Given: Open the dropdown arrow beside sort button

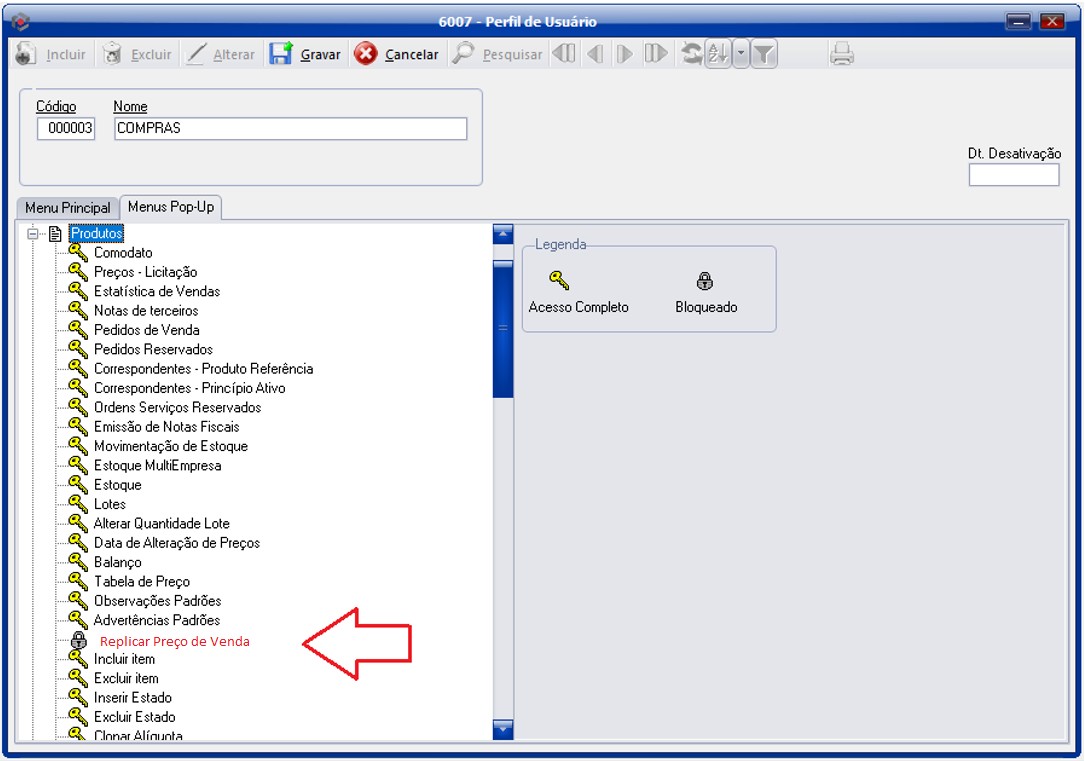Looking at the screenshot, I should [740, 54].
